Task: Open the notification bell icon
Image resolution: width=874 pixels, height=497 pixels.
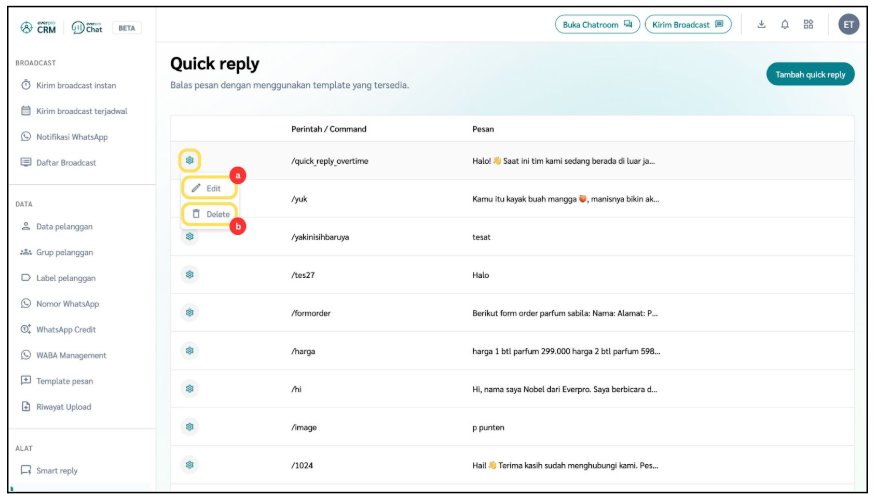Action: click(785, 24)
